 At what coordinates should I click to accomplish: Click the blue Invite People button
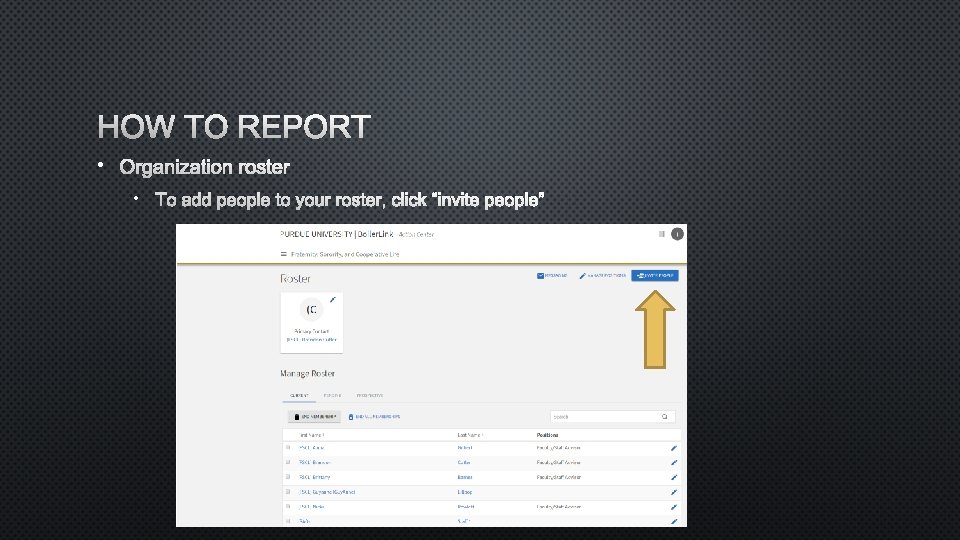tap(654, 276)
